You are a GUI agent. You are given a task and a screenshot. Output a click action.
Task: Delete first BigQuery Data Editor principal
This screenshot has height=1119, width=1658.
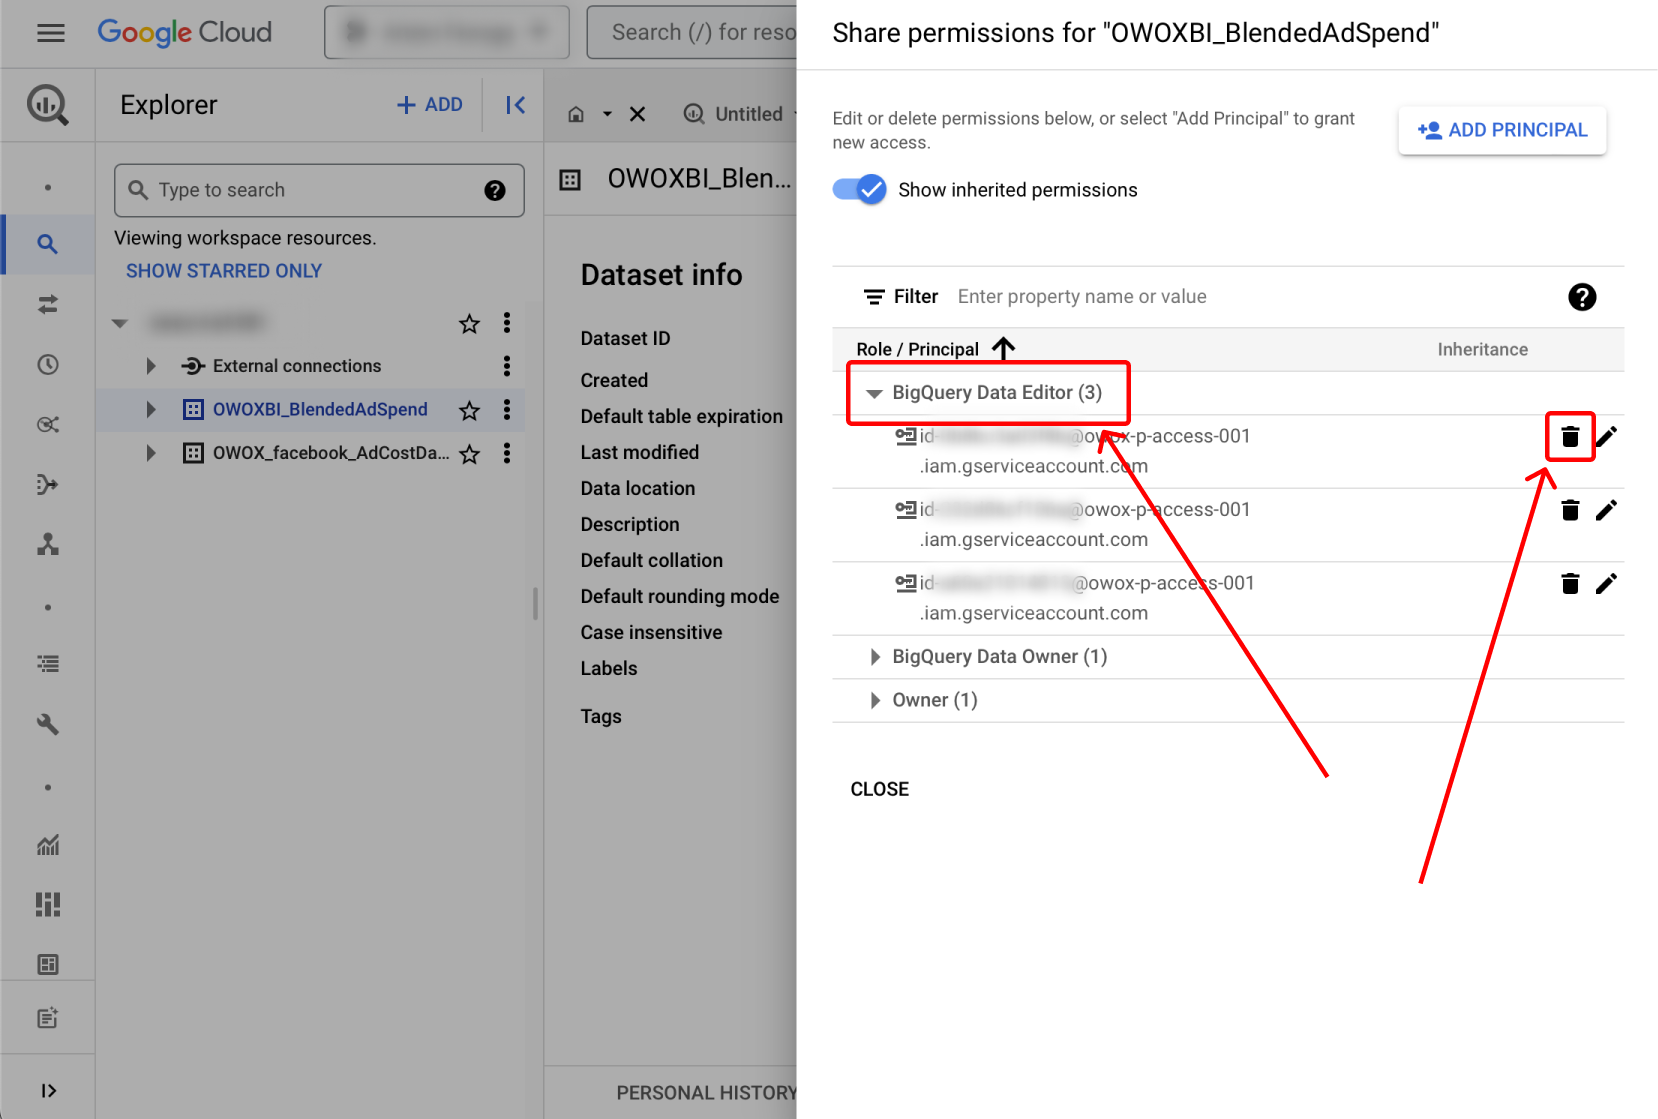click(1570, 436)
